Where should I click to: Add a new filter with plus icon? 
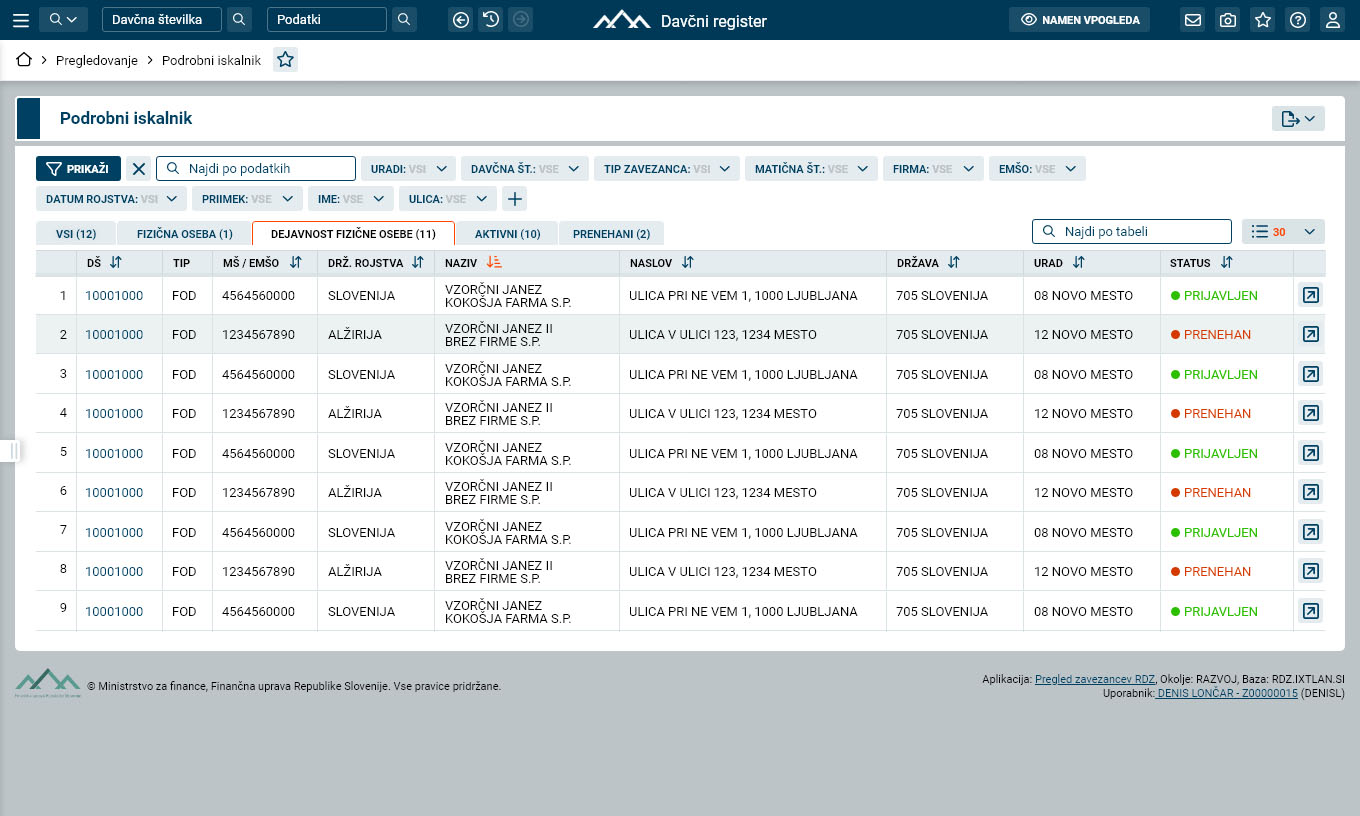tap(514, 199)
